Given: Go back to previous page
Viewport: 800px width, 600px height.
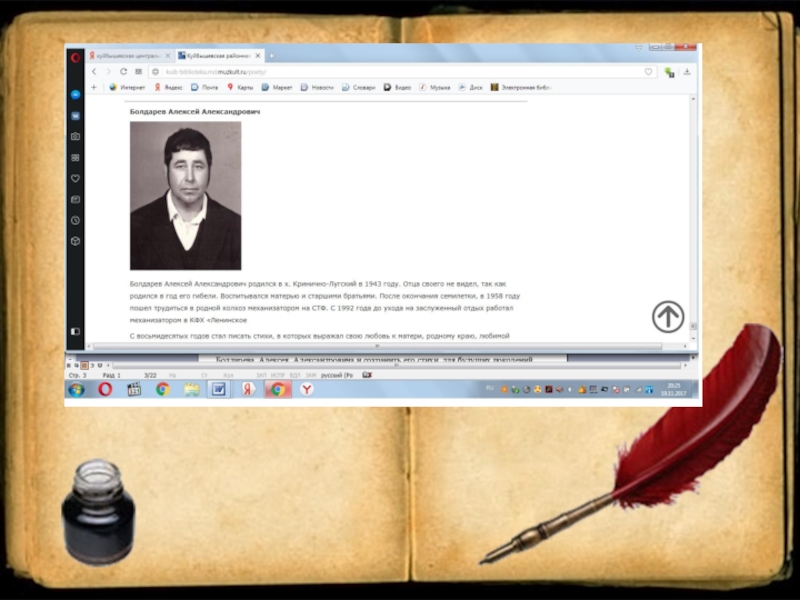Looking at the screenshot, I should pos(94,72).
